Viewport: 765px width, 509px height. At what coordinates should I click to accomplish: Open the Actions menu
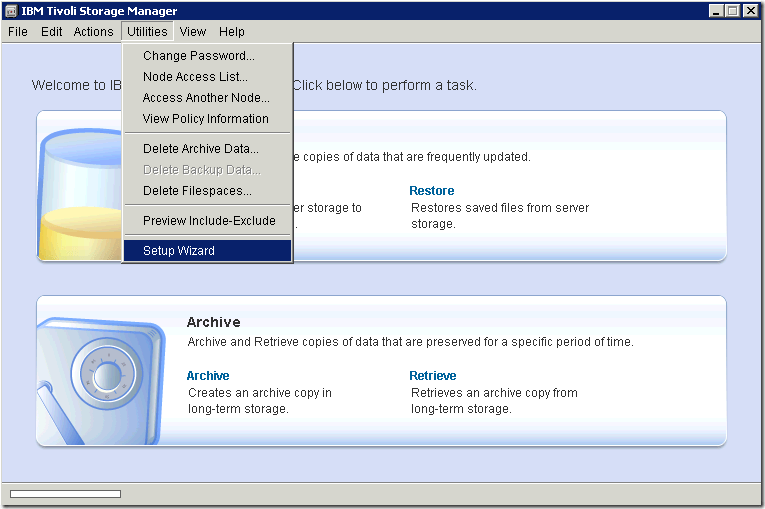tap(94, 32)
